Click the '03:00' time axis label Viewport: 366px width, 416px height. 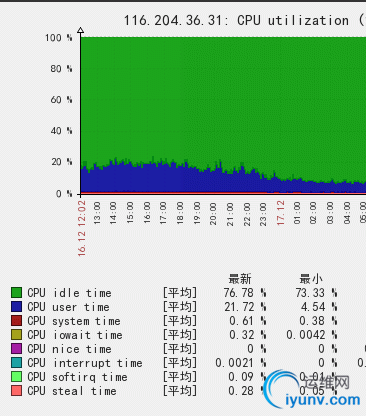330,213
